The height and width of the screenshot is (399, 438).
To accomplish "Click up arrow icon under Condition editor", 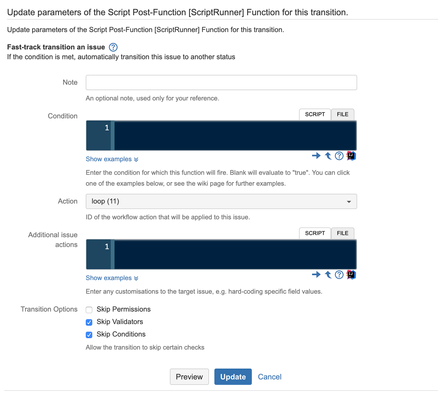I will point(328,156).
